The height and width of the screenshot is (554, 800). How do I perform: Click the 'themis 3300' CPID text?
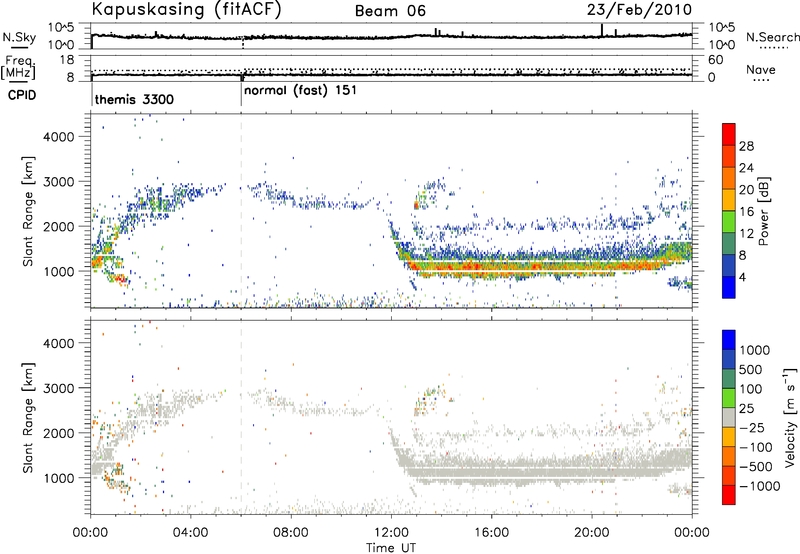134,99
